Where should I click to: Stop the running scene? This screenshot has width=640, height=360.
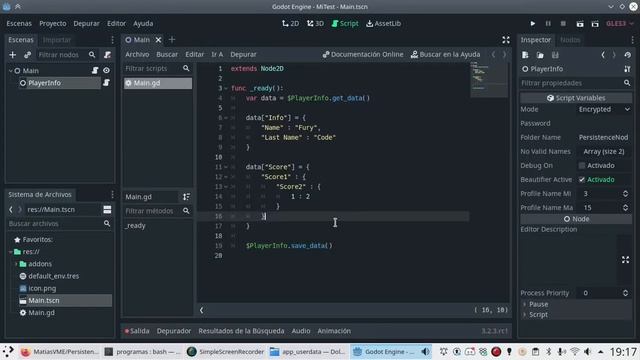[x=563, y=24]
